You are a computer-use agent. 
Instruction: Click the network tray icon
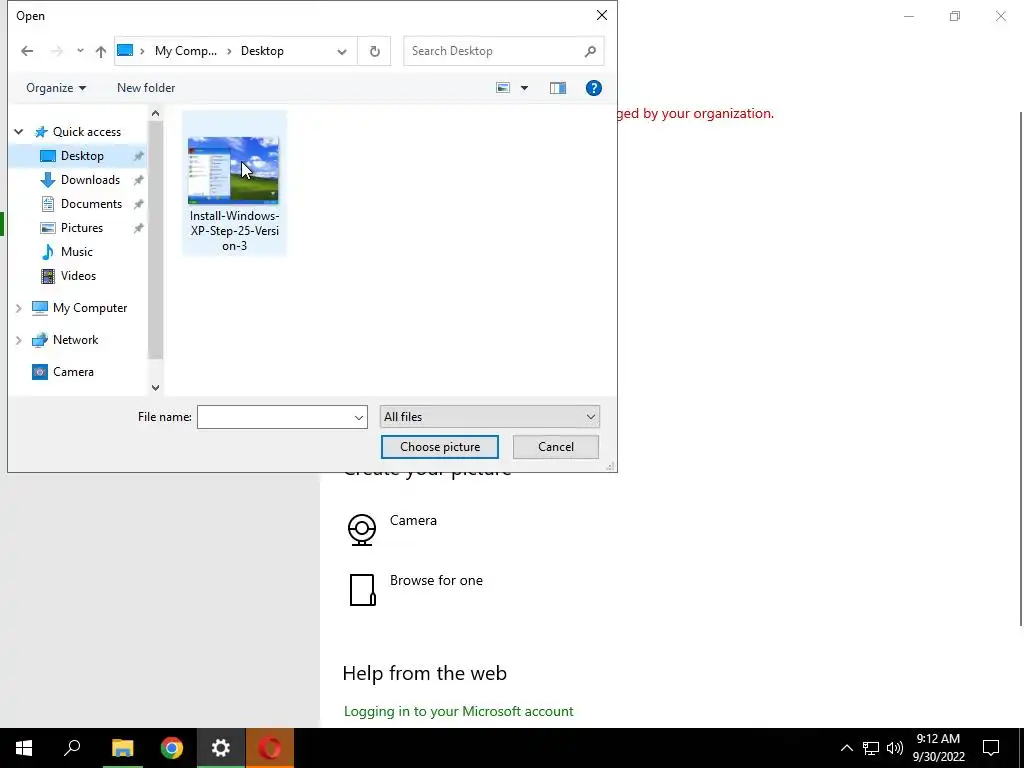pos(871,748)
